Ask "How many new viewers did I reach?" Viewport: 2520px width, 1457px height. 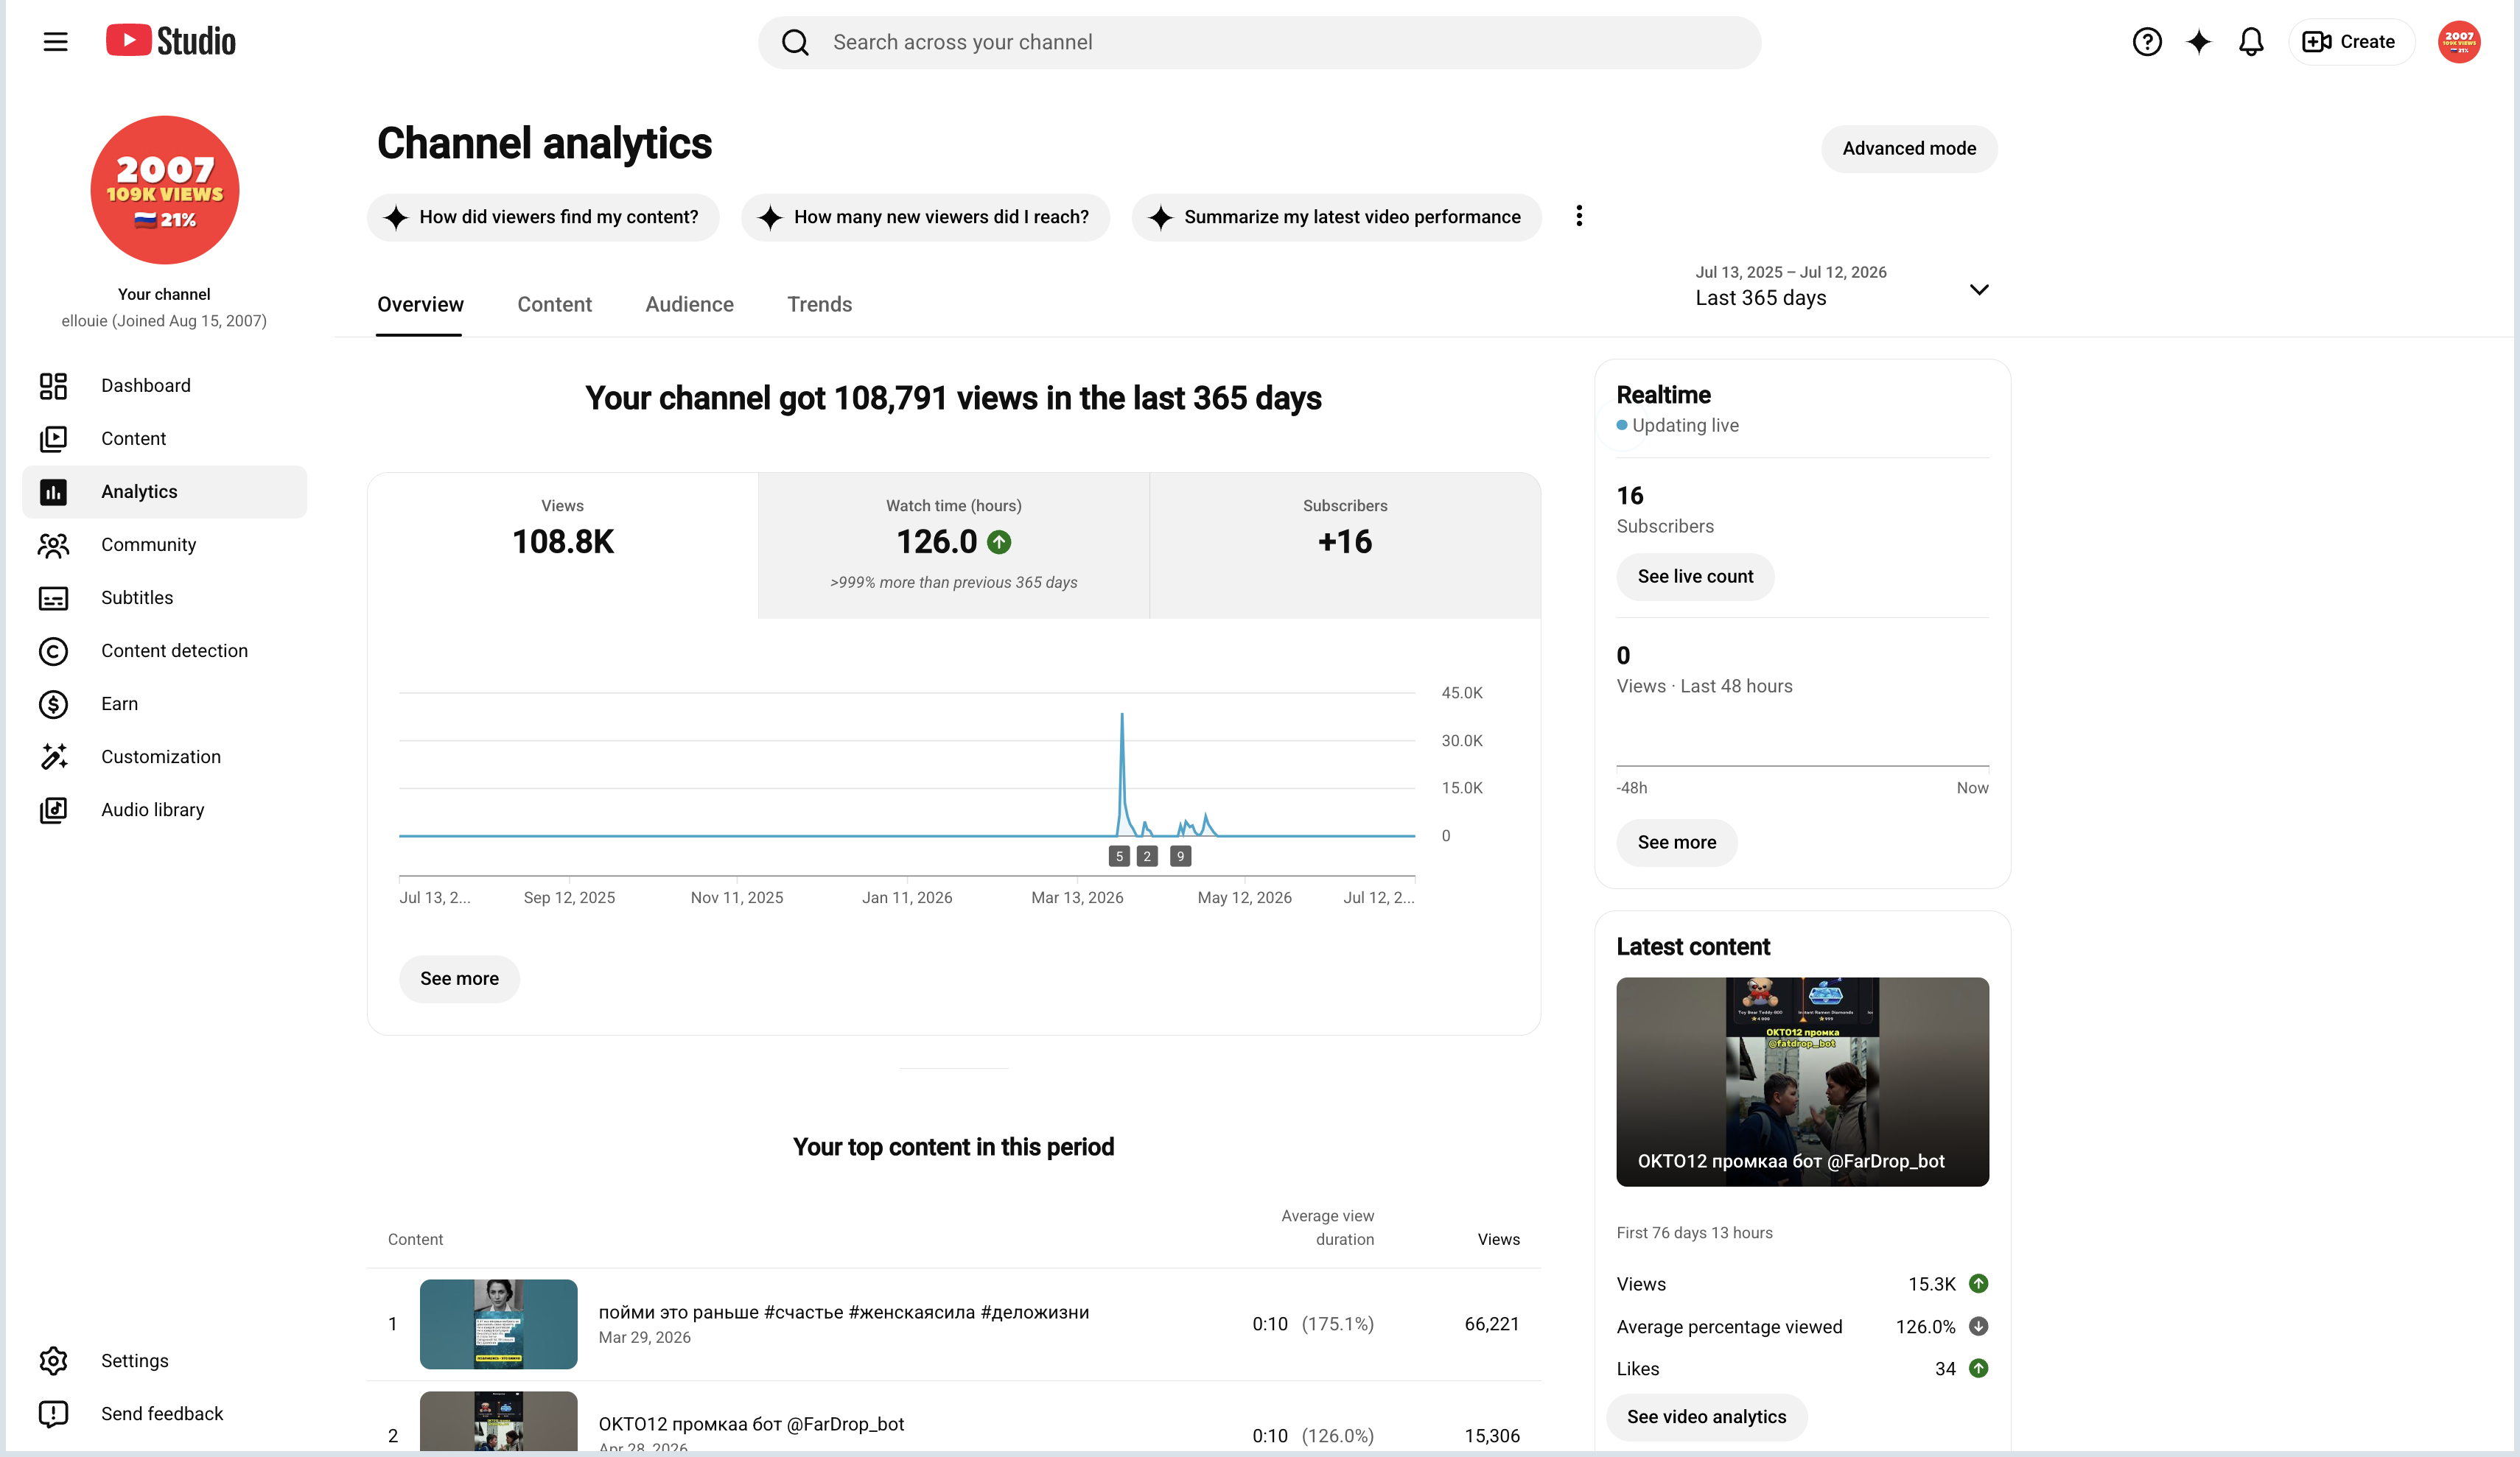(x=925, y=217)
